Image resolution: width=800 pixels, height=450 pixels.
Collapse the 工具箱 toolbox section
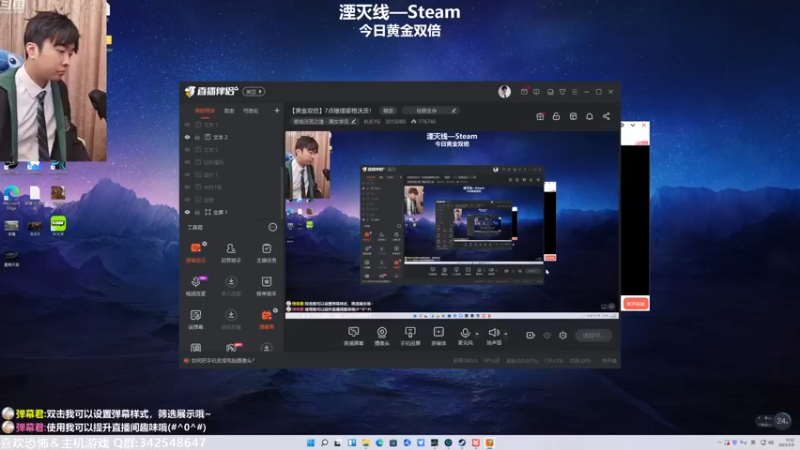(273, 227)
